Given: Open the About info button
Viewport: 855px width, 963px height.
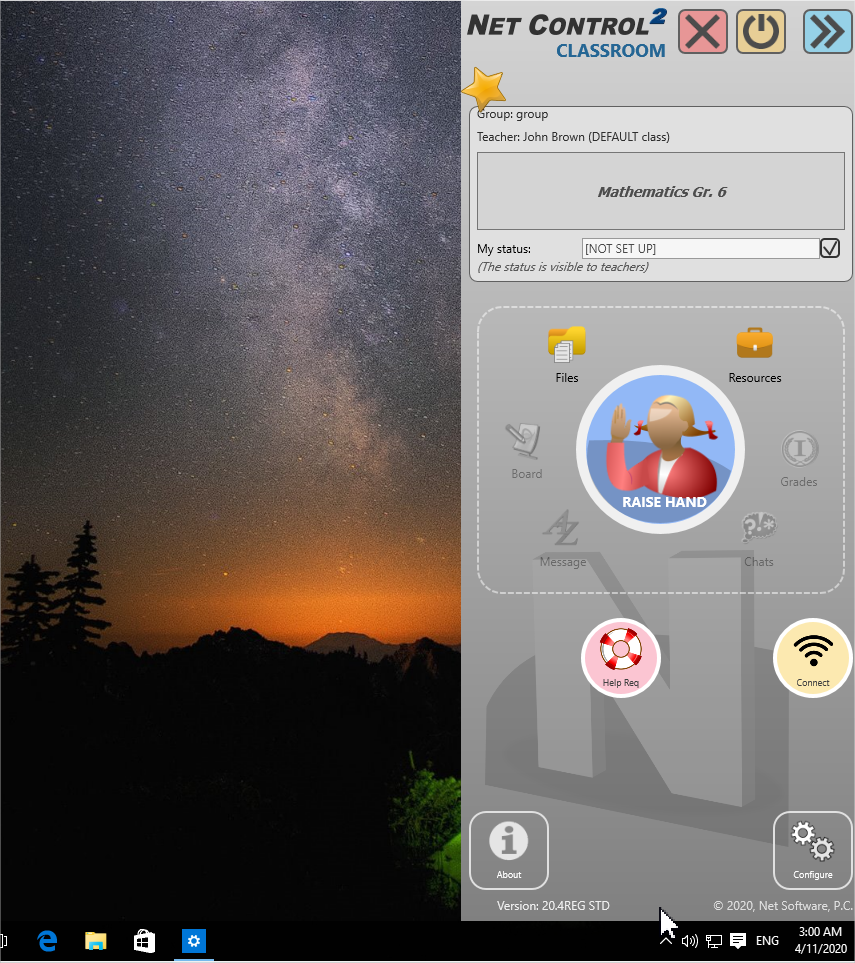Looking at the screenshot, I should click(509, 851).
